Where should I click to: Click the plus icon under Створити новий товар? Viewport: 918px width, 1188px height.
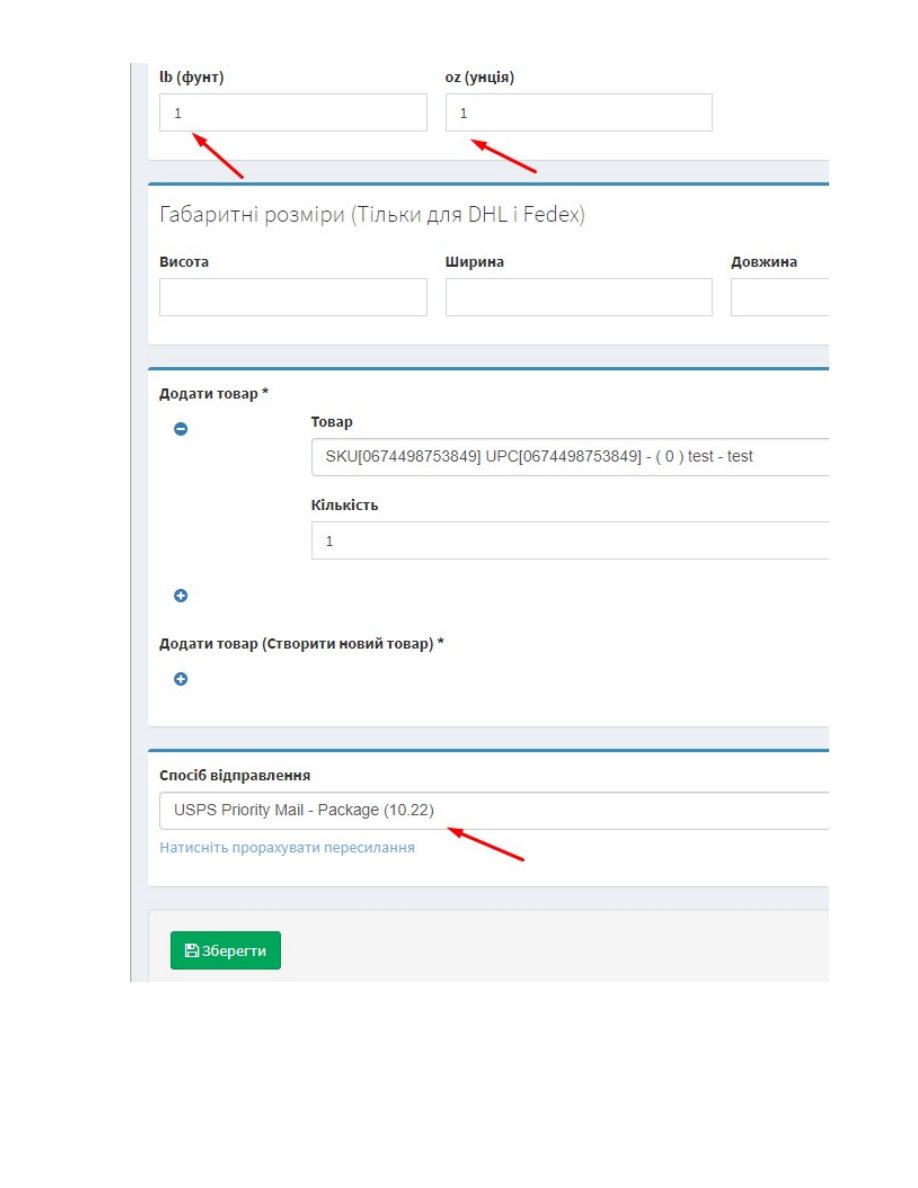180,679
